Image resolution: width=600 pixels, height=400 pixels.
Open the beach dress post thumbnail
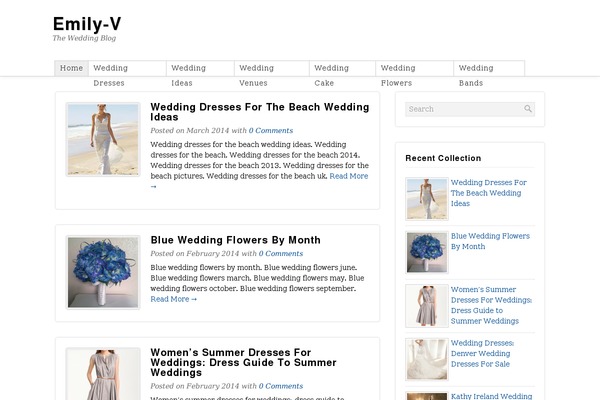103,139
